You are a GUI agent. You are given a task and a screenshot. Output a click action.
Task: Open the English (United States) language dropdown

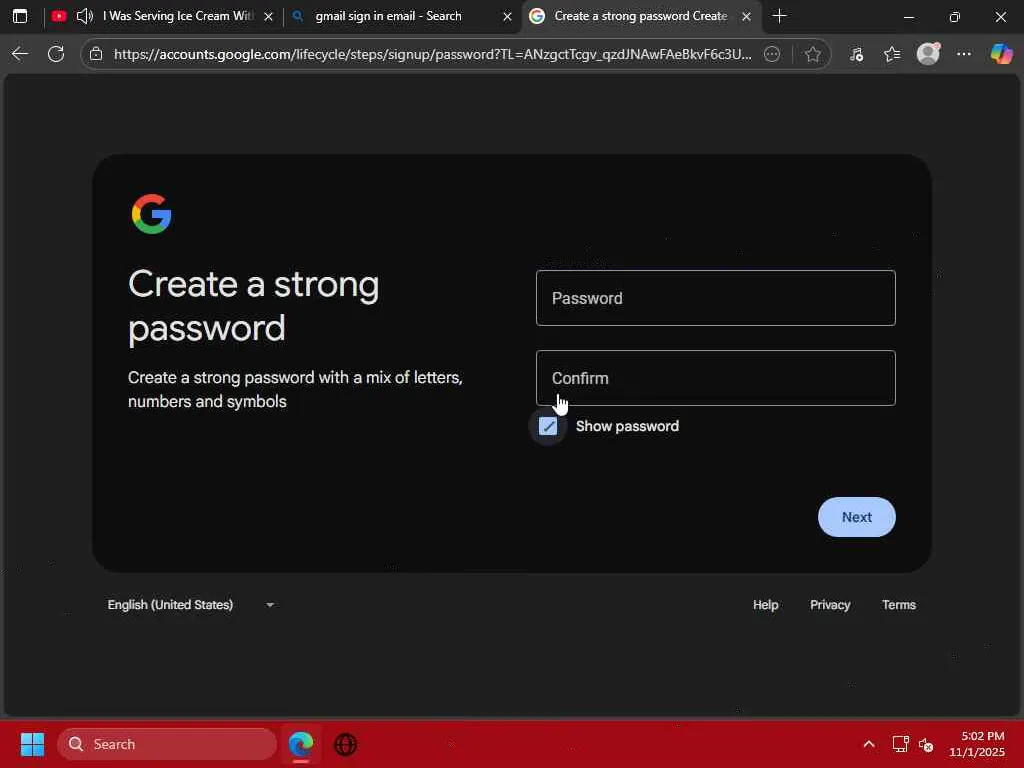pos(191,605)
